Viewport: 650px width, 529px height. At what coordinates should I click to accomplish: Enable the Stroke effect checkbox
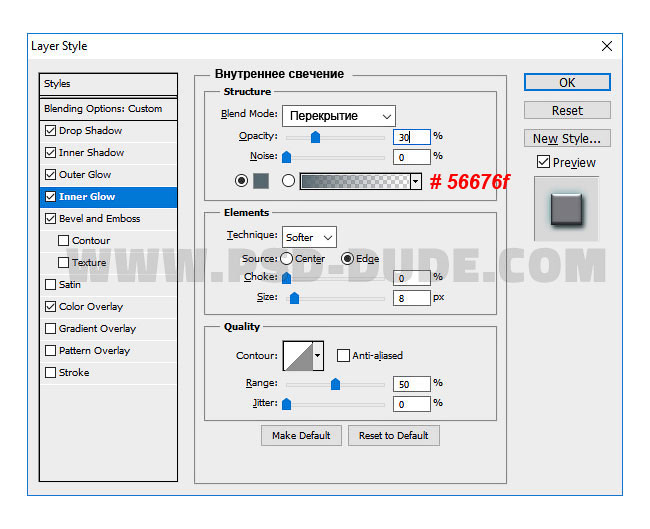point(50,372)
